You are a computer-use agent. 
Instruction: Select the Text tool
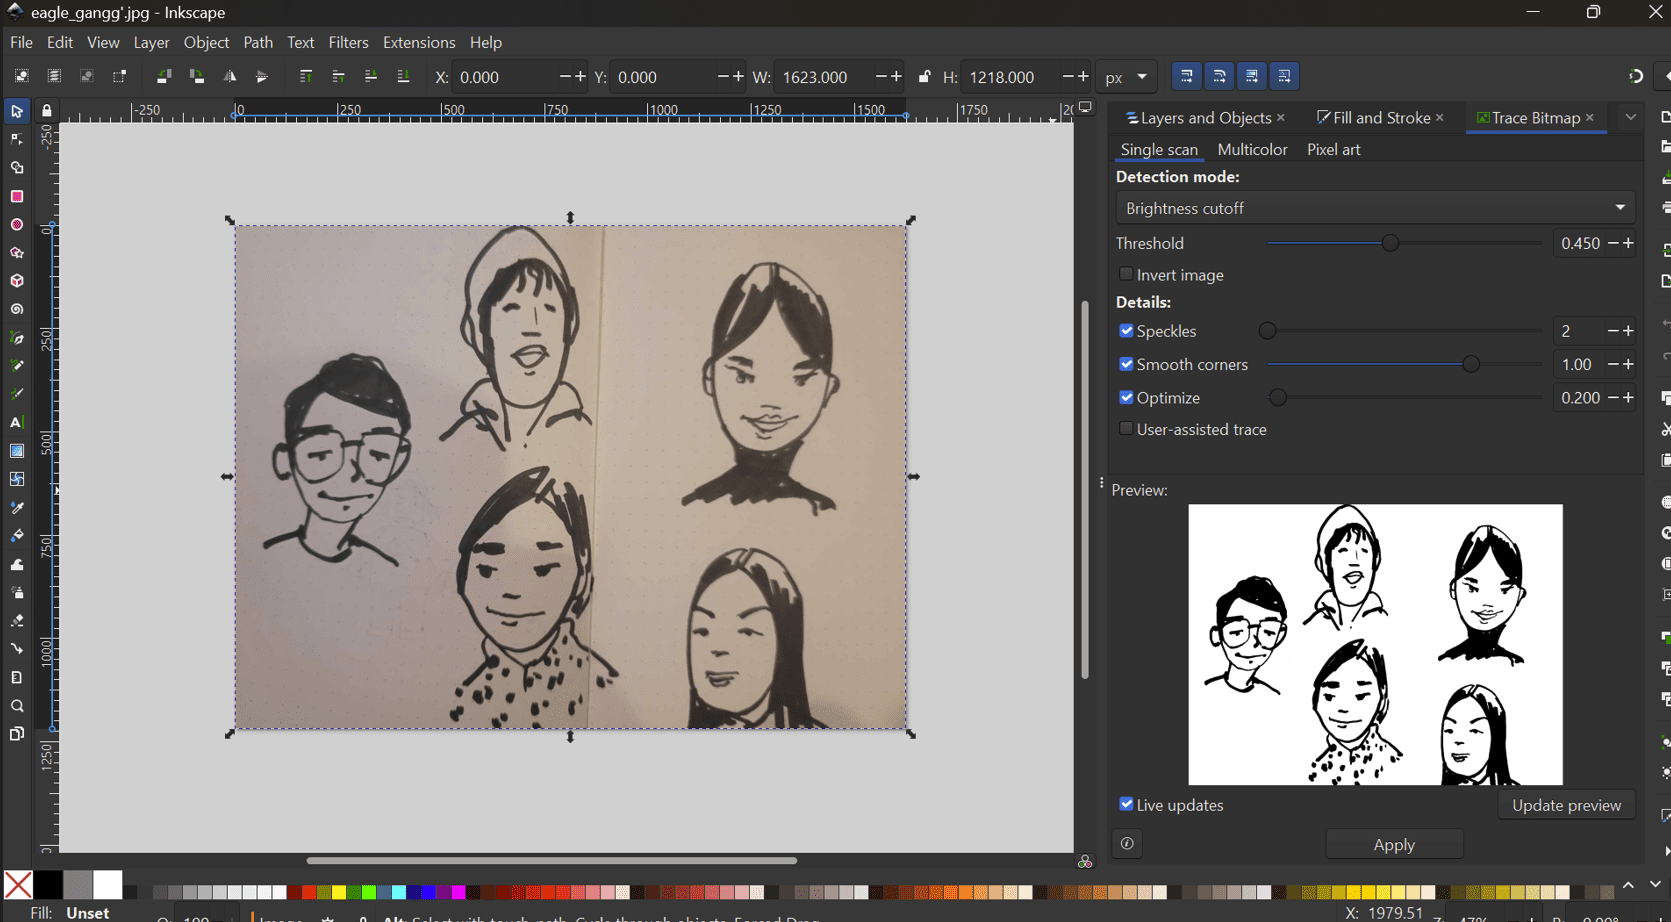17,423
